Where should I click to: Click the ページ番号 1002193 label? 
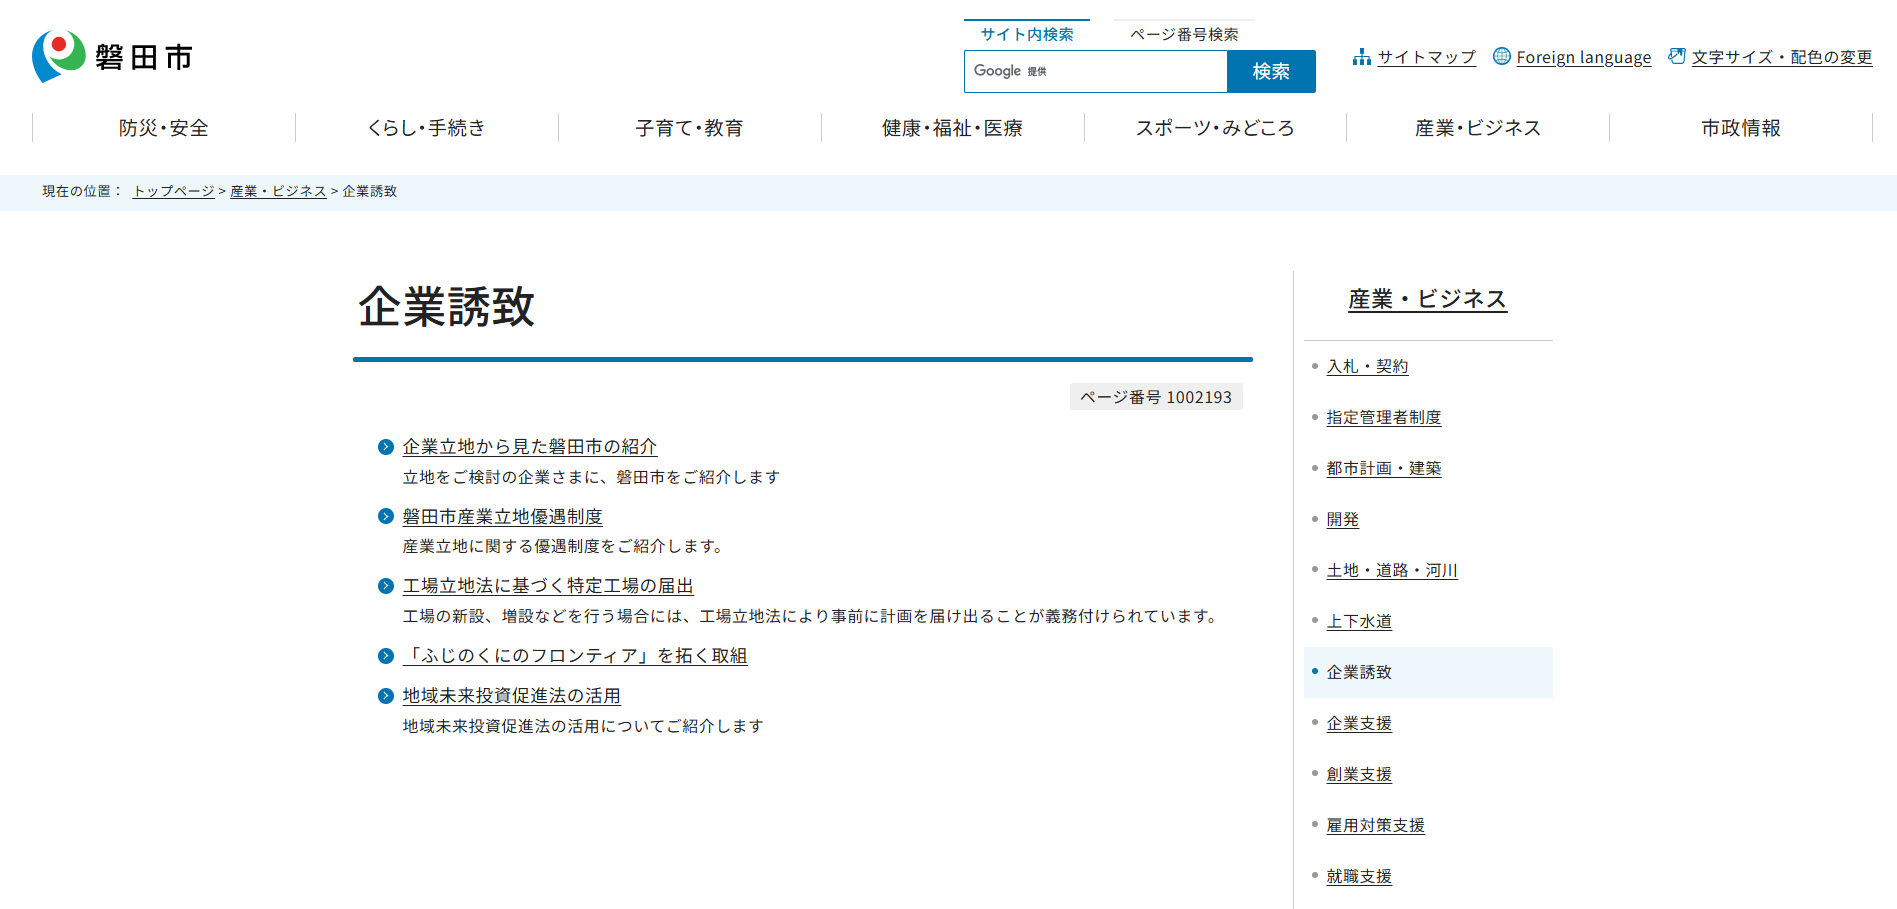pos(1156,397)
